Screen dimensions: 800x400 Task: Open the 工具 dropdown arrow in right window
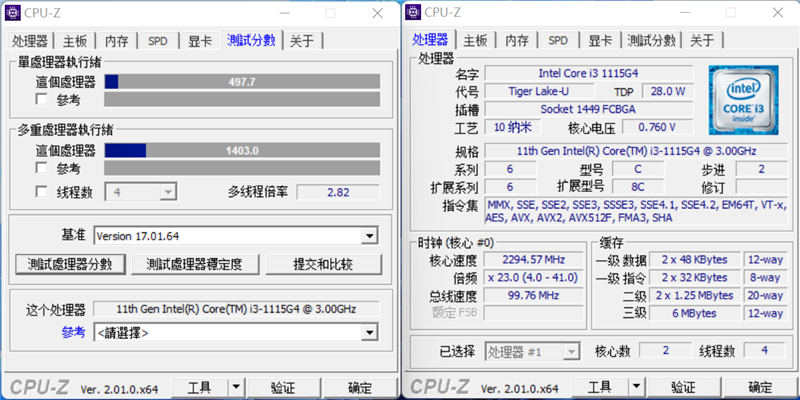click(636, 387)
